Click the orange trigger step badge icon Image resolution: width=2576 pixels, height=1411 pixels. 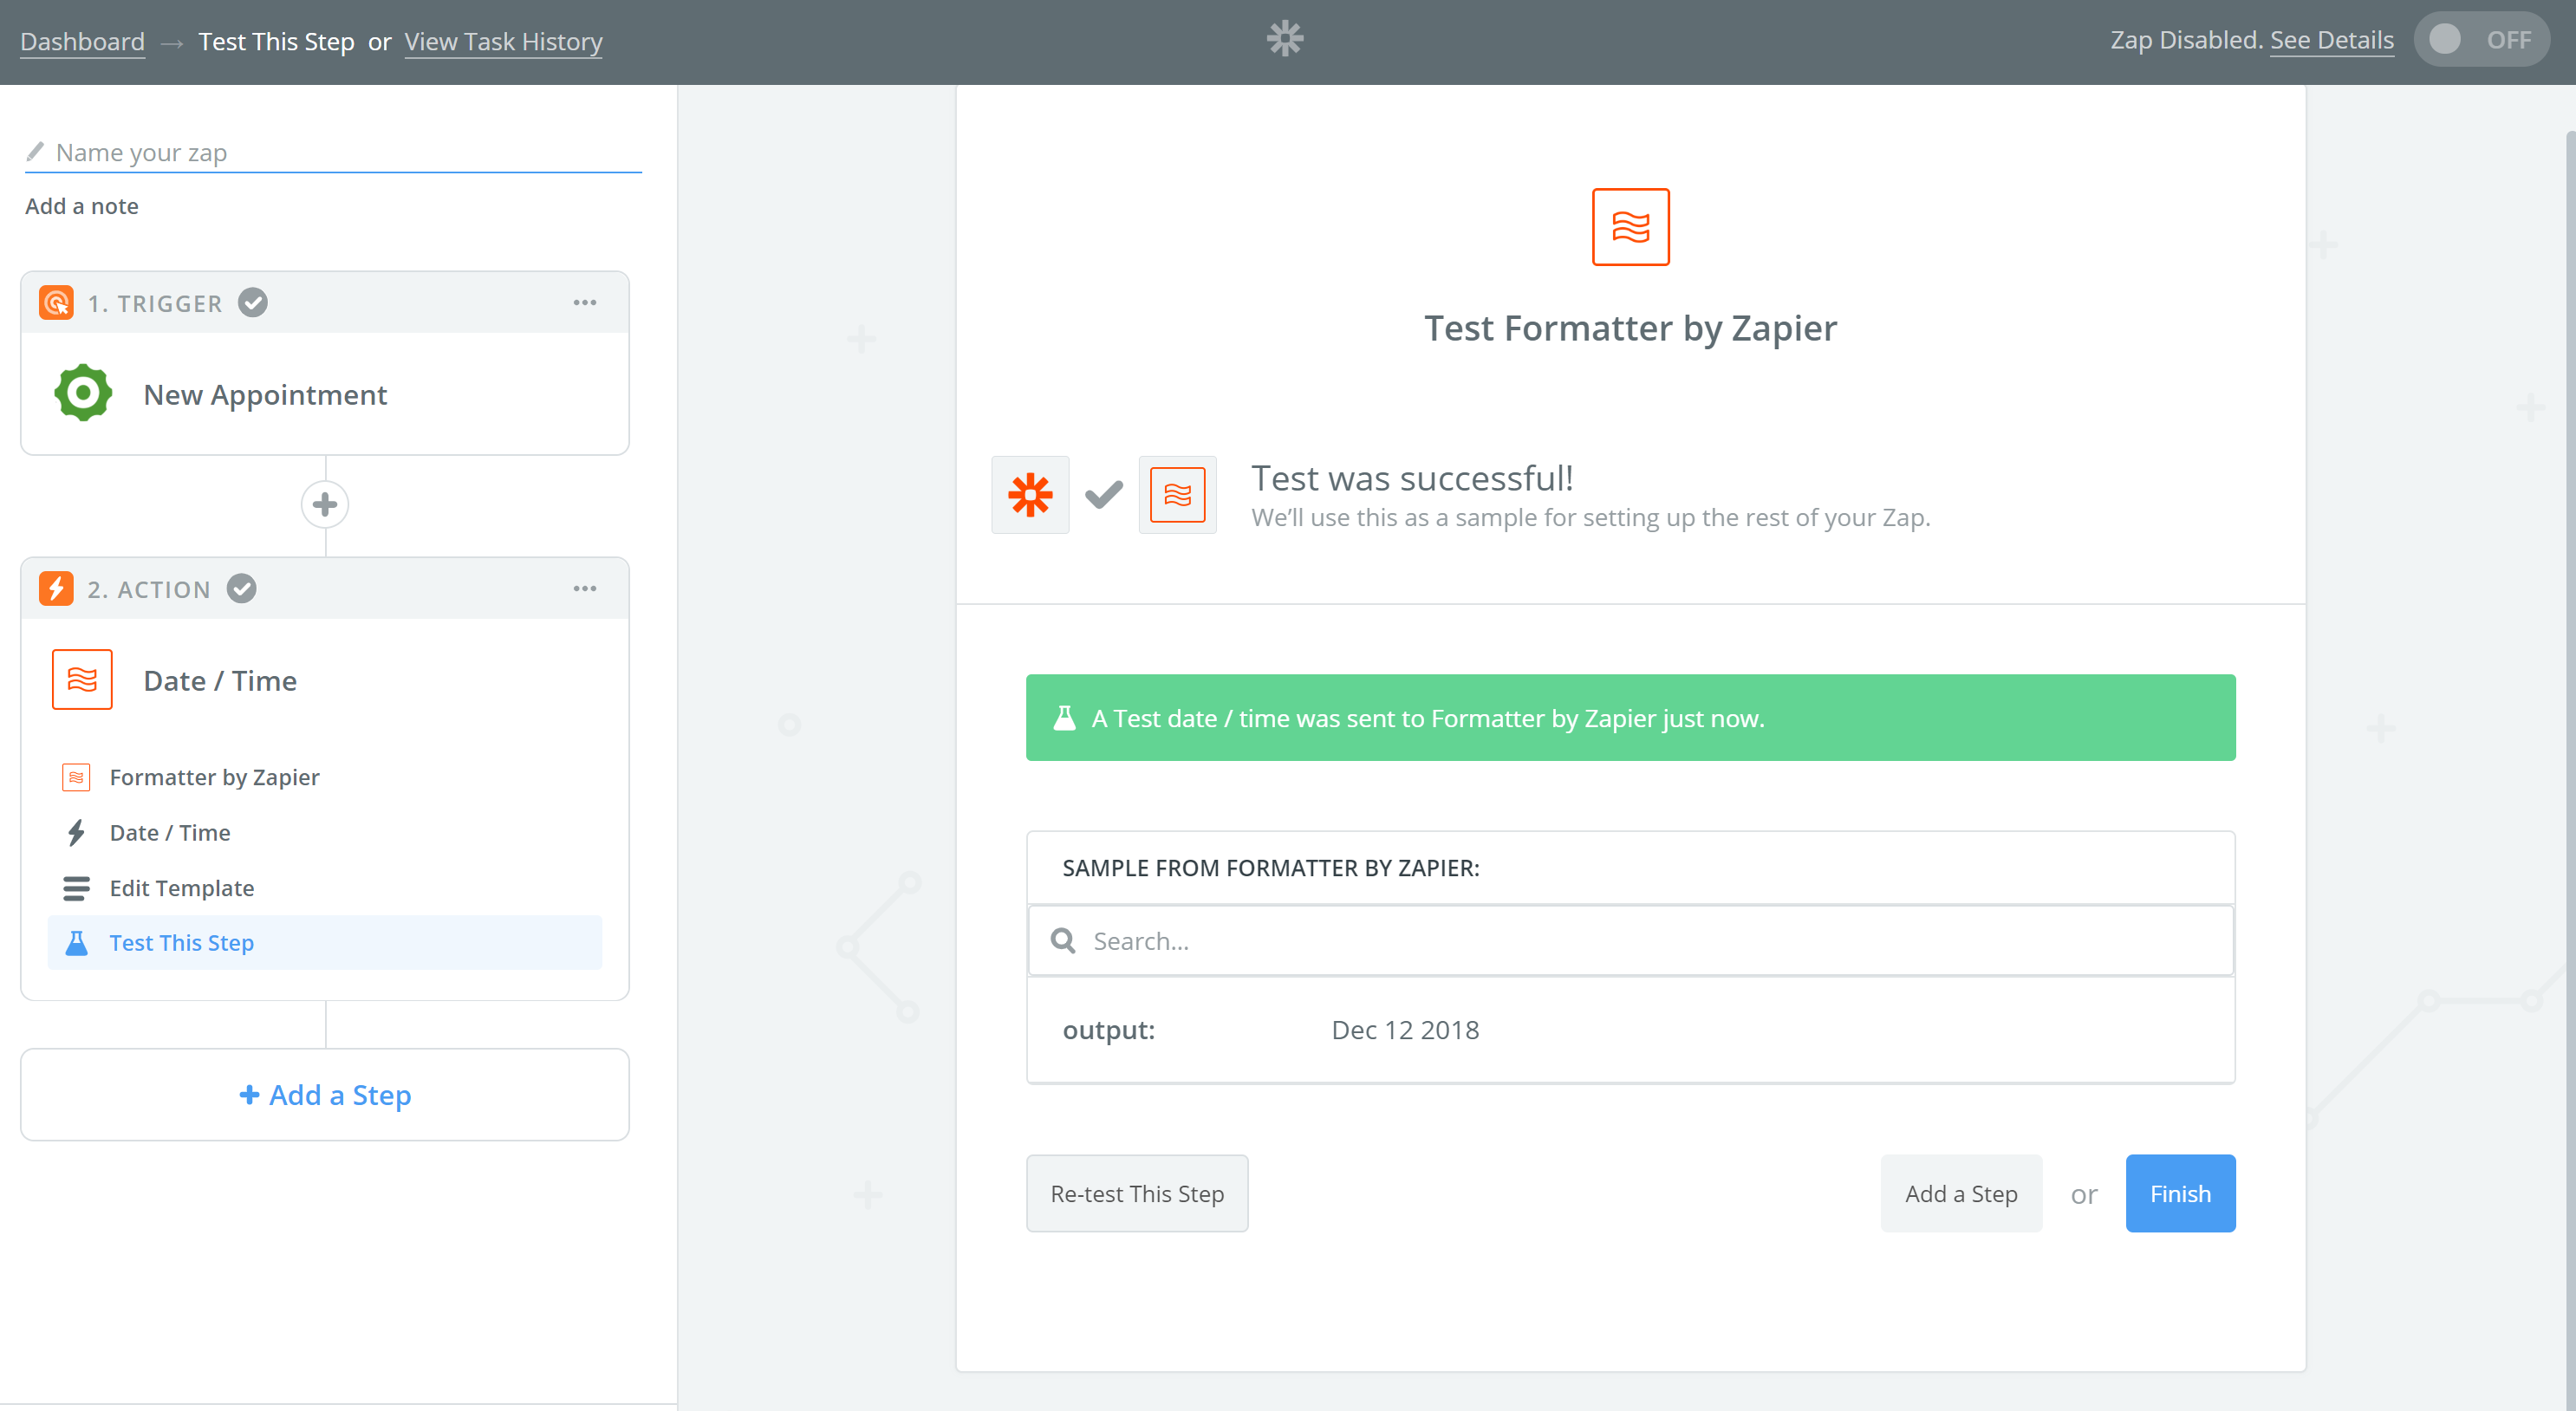click(56, 303)
